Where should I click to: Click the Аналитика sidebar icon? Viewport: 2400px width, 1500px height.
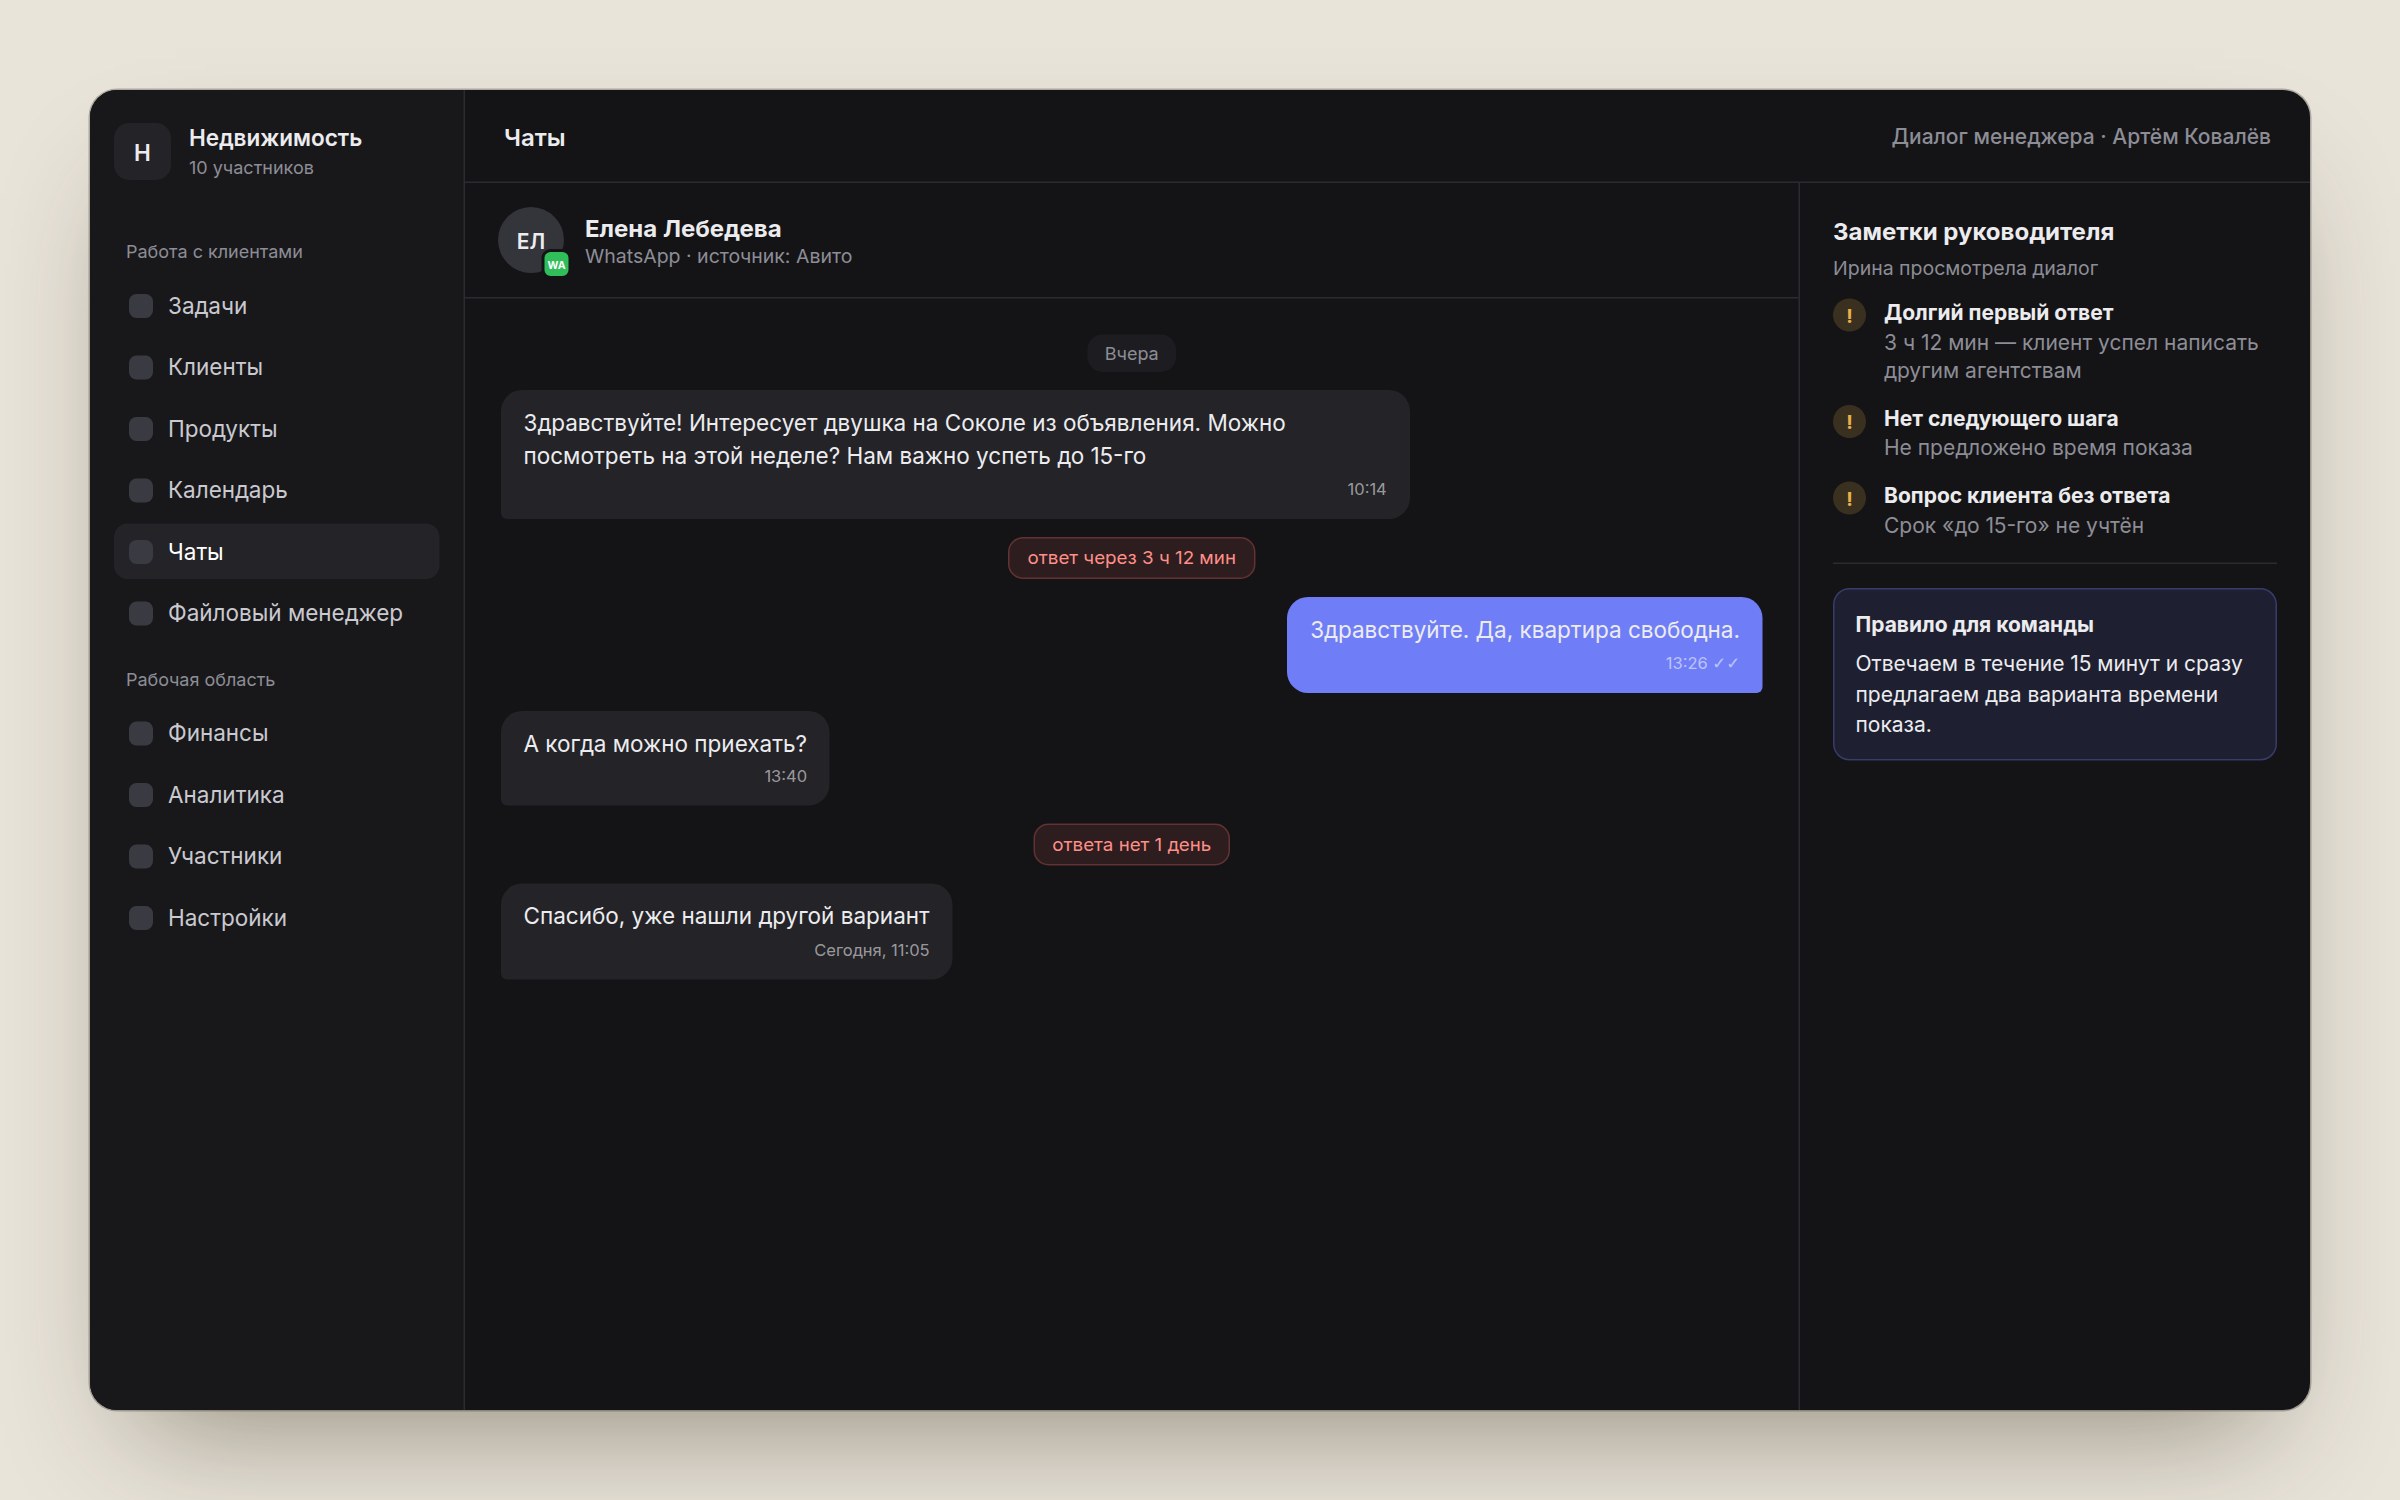141,795
